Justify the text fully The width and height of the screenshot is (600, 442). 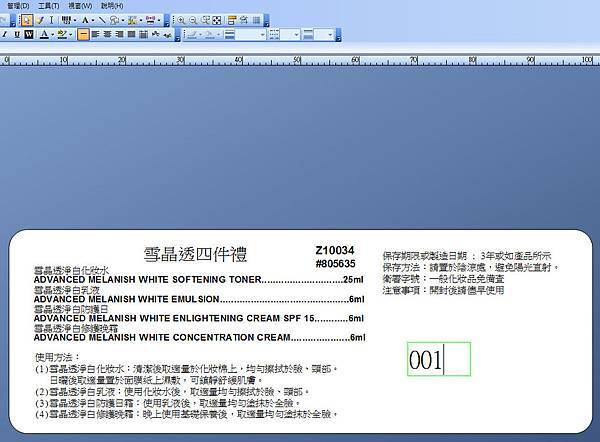coord(131,34)
